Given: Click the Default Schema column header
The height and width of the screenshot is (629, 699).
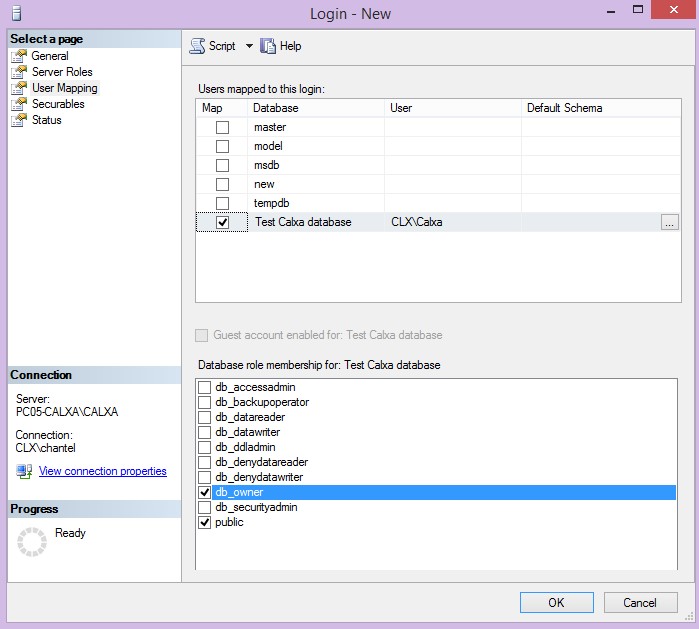Looking at the screenshot, I should click(x=601, y=108).
